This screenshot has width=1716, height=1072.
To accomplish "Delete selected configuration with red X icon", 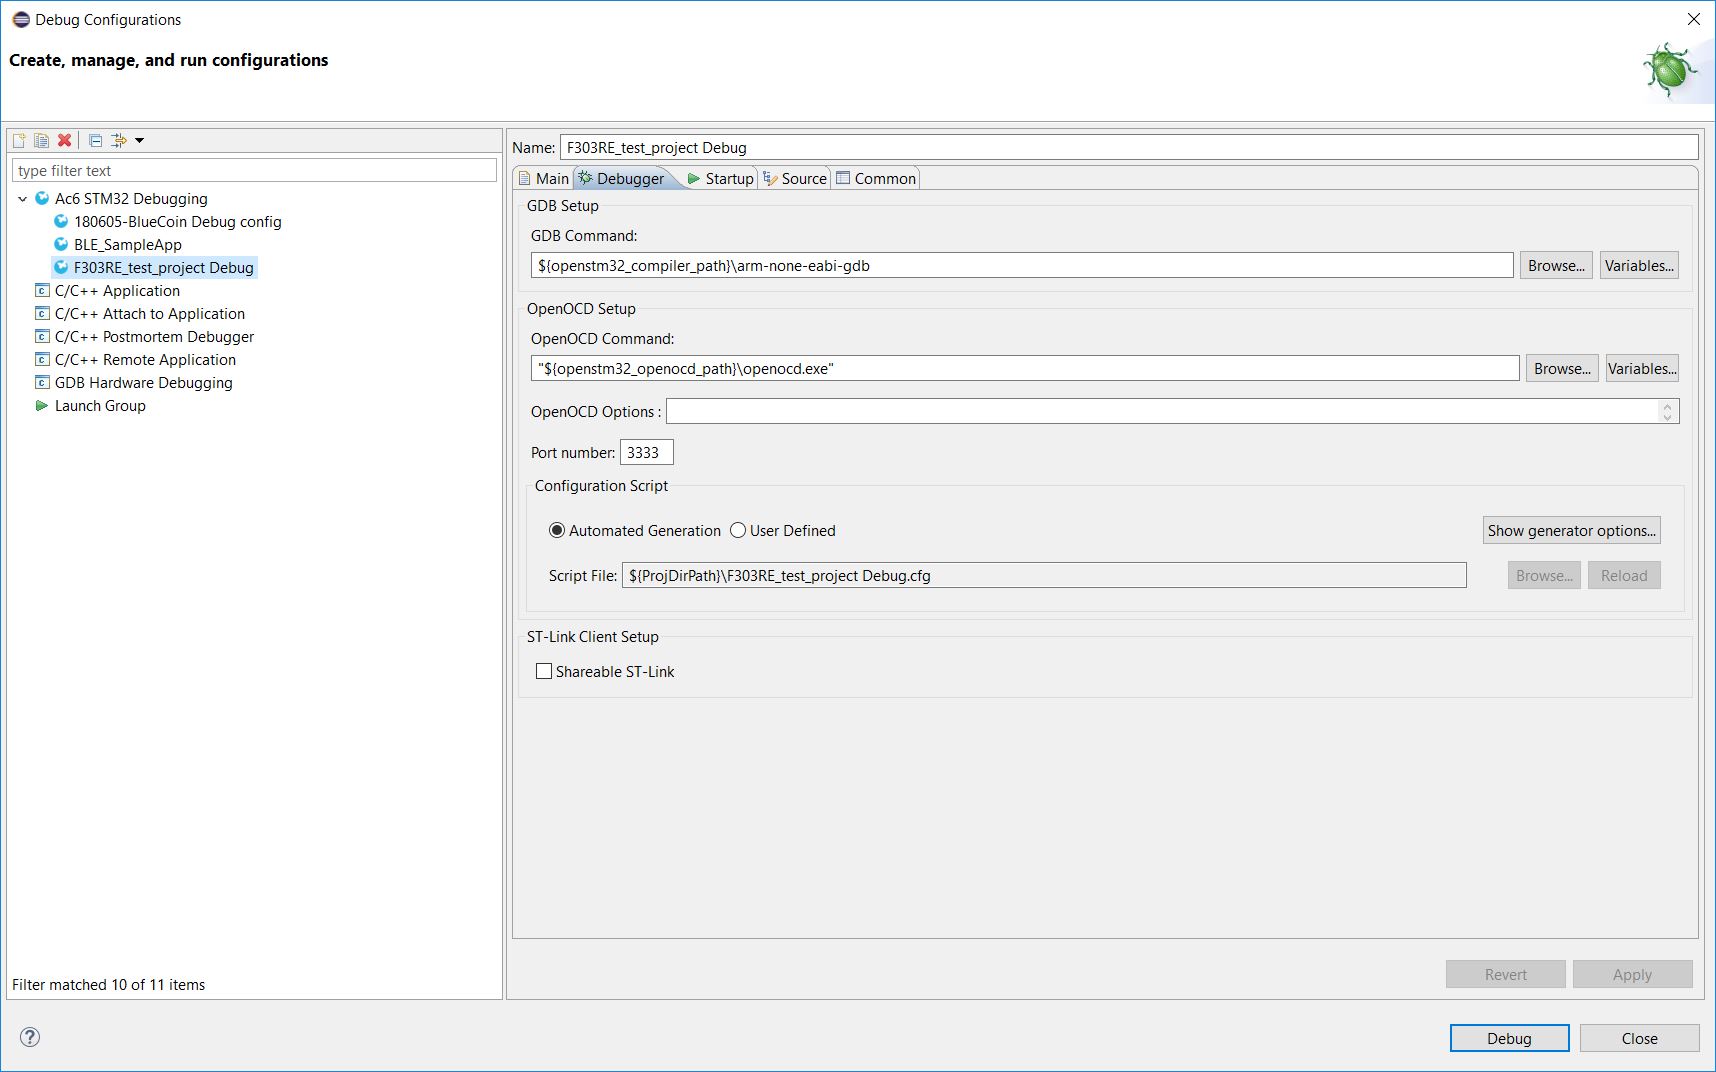I will click(x=65, y=140).
